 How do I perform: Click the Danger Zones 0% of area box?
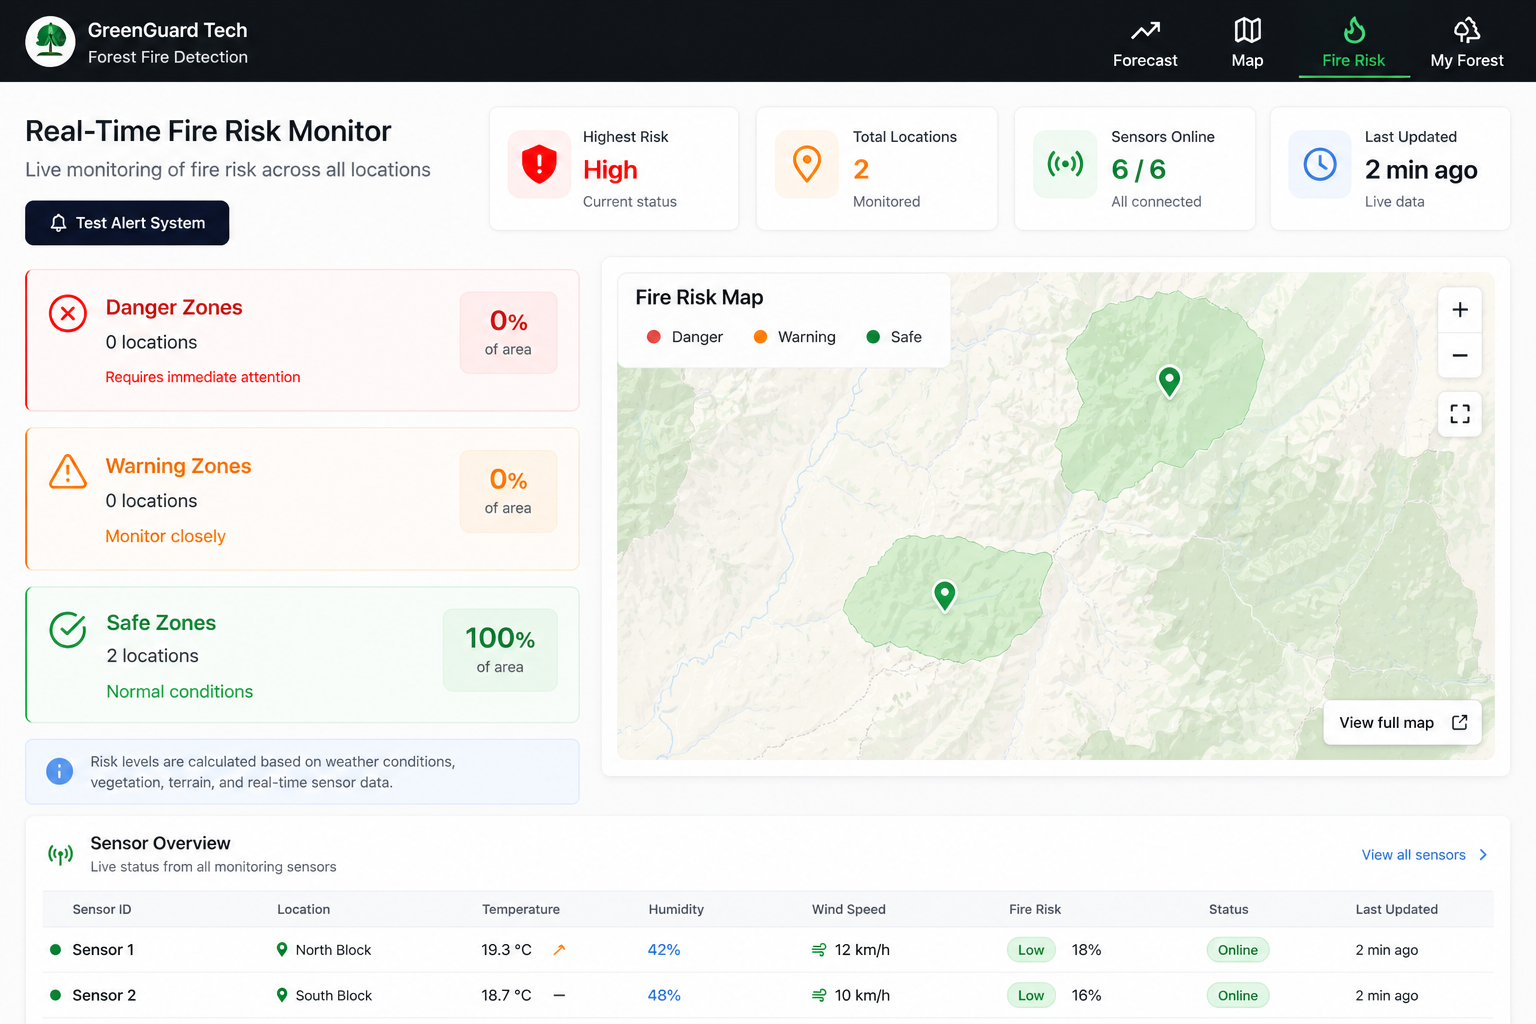pyautogui.click(x=508, y=333)
